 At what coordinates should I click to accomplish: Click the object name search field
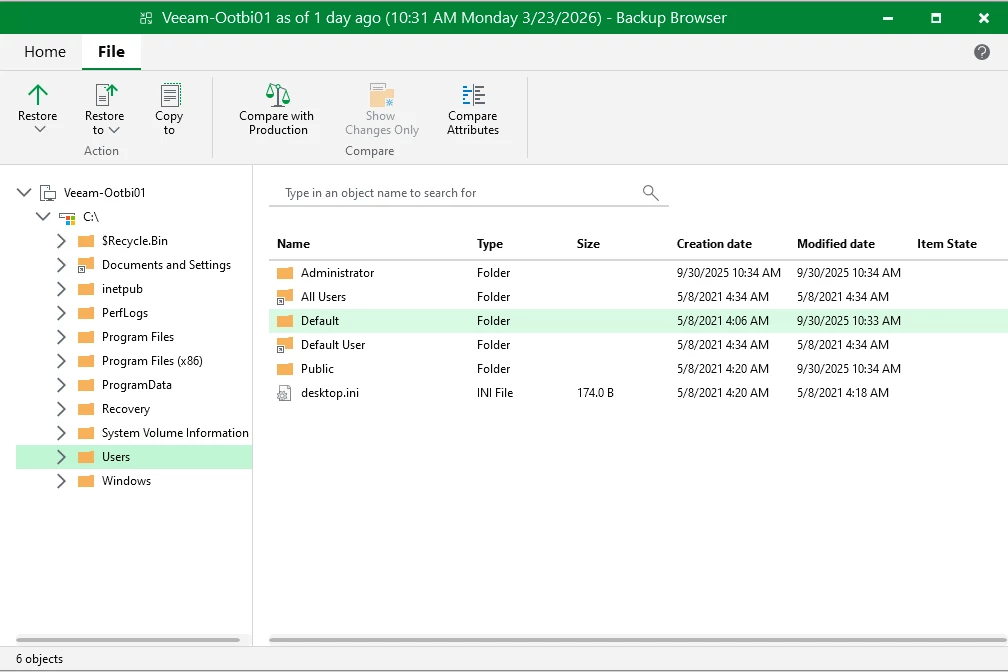[455, 193]
